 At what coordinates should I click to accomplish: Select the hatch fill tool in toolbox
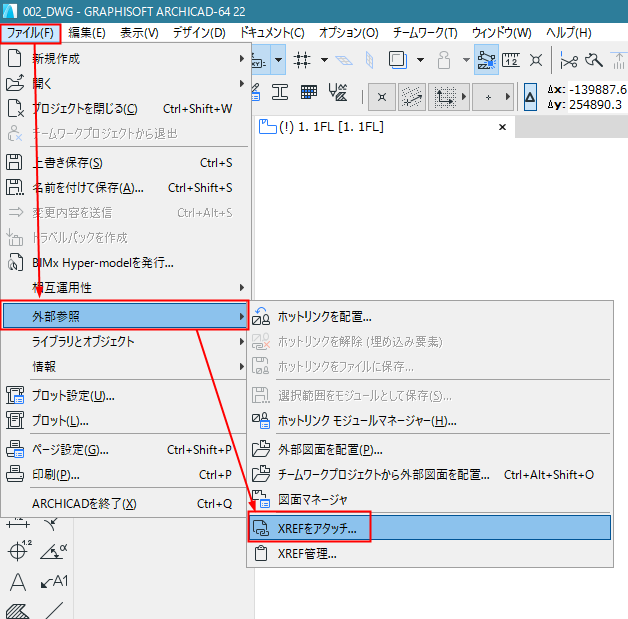coord(18,611)
